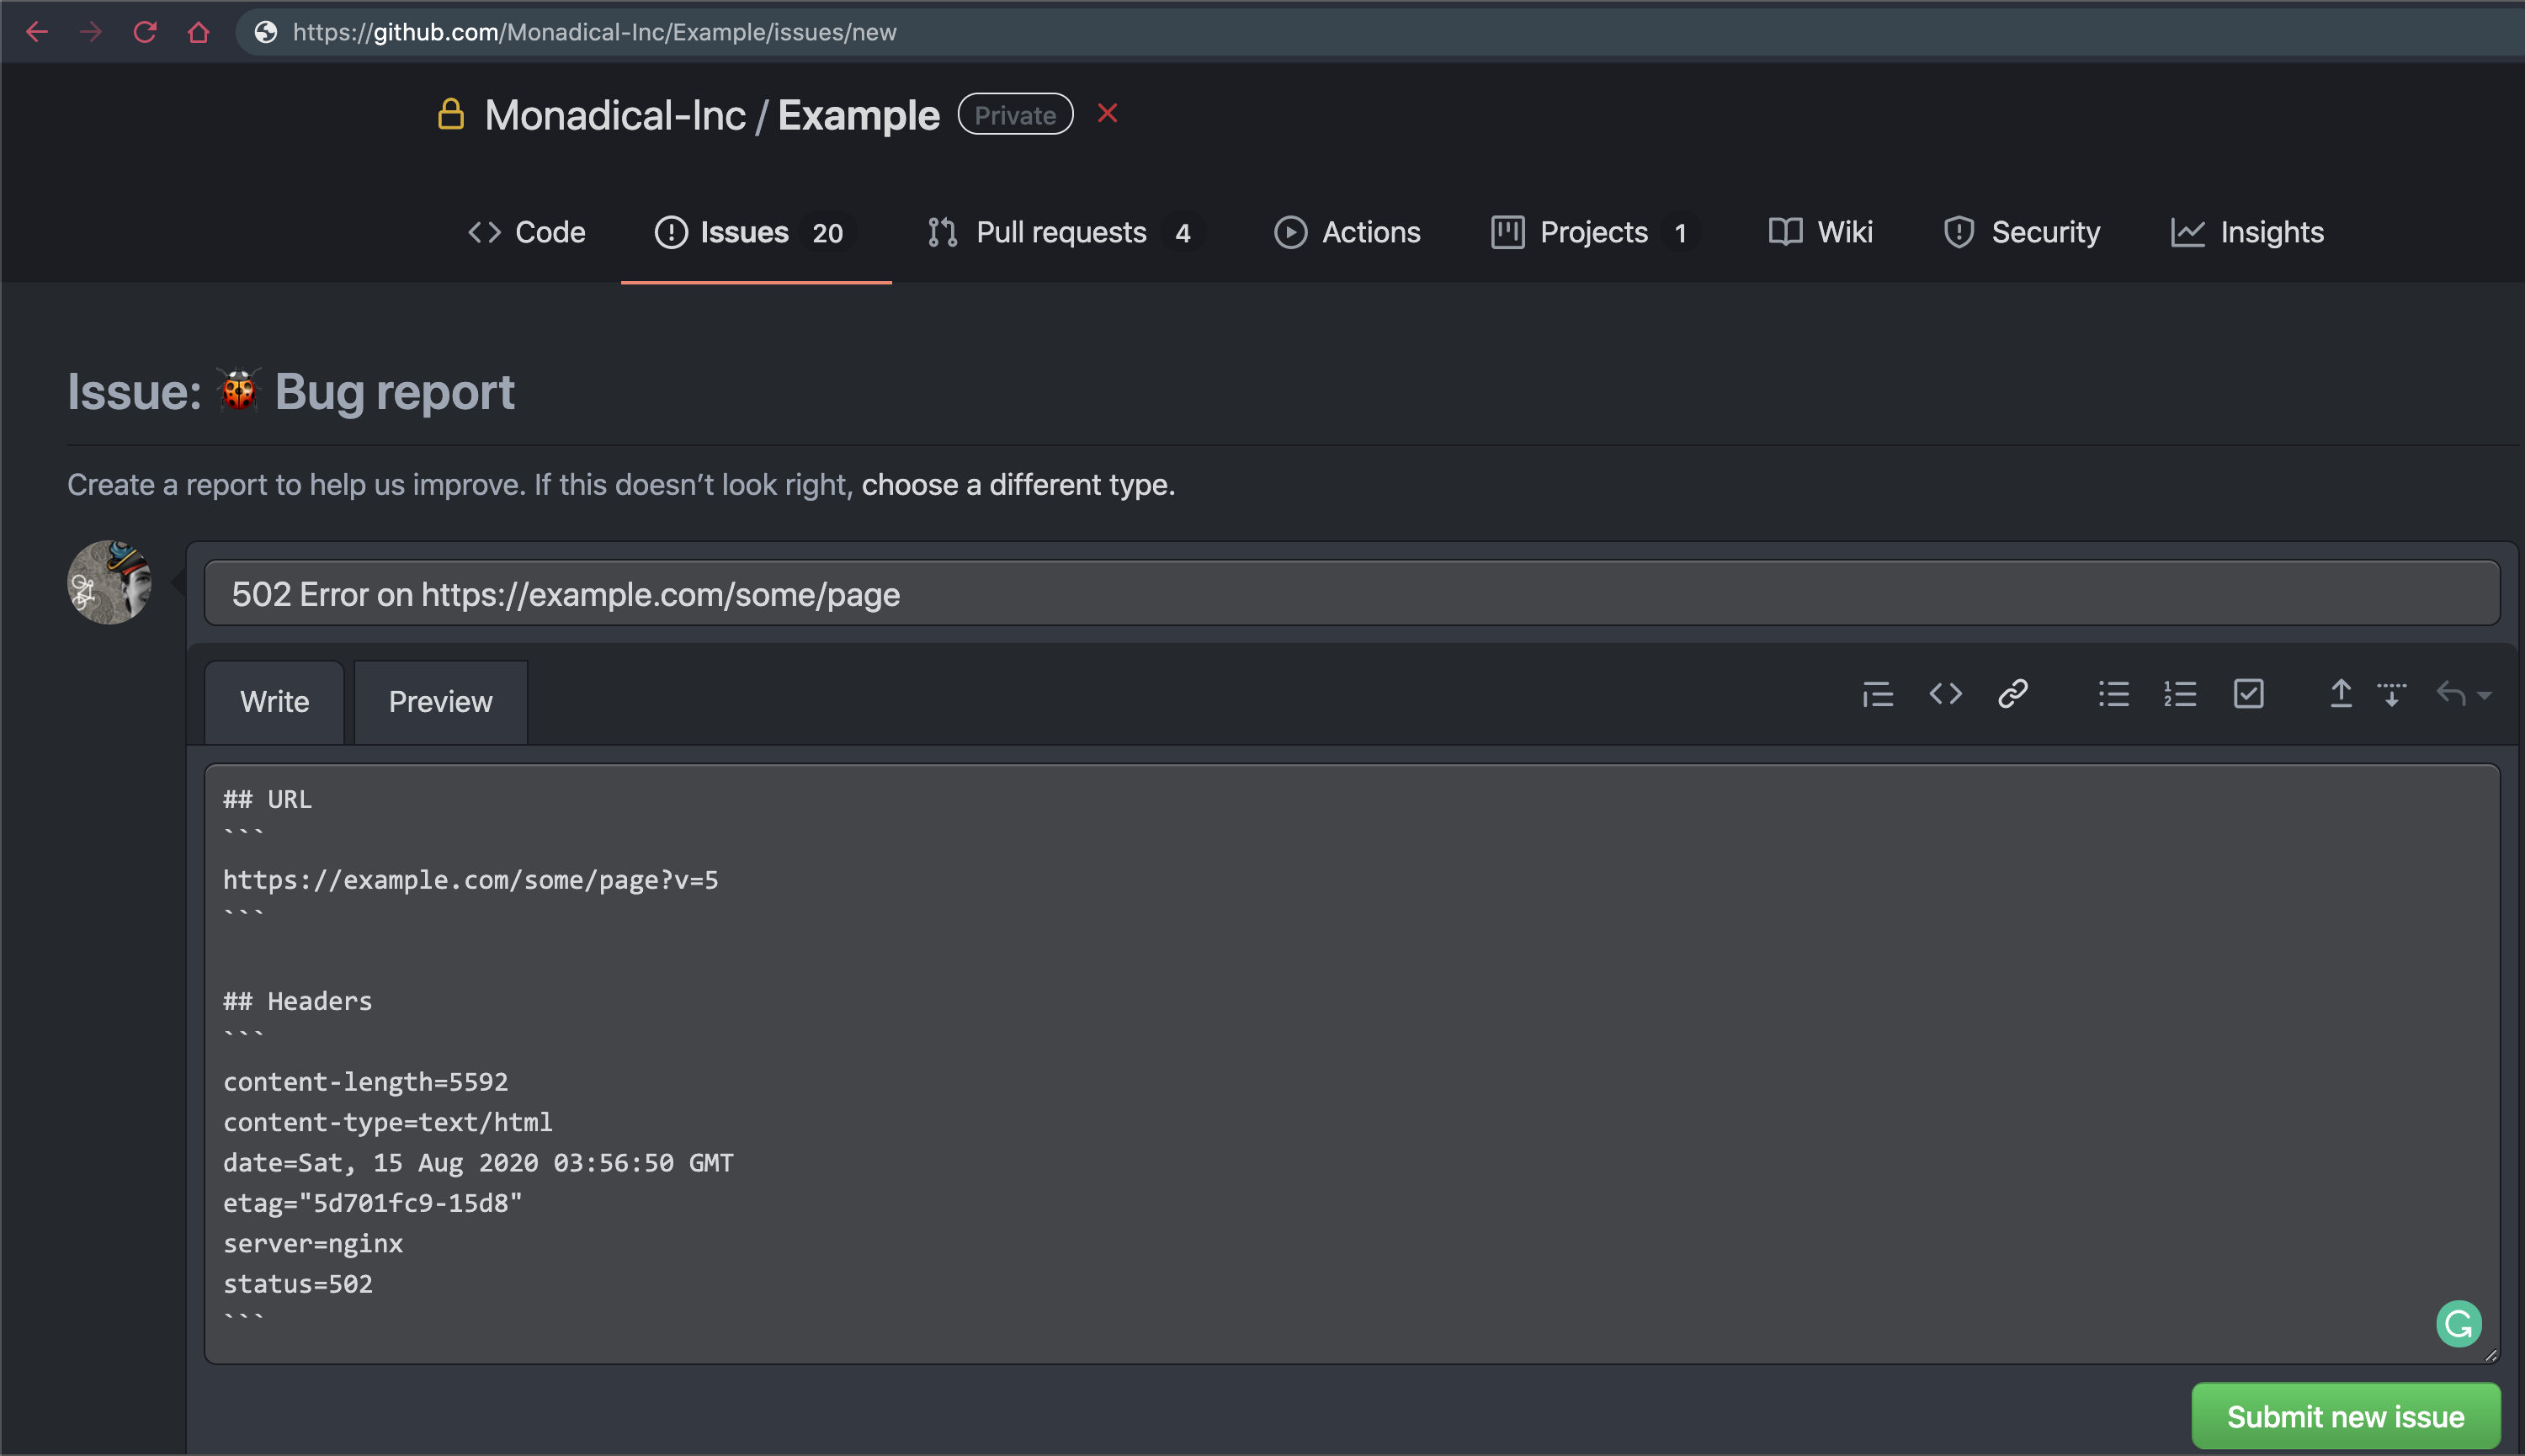Click the user avatar thumbnail

tap(109, 583)
